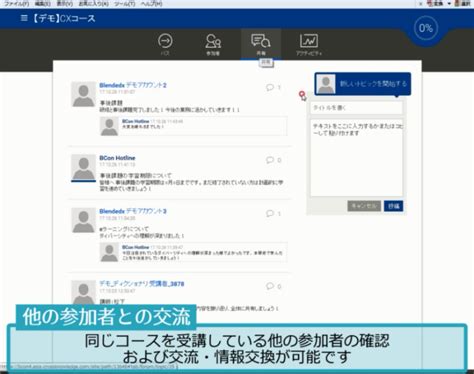Open the hamburger menu beside 【デモ】CXコース
The image size is (474, 374).
point(24,18)
